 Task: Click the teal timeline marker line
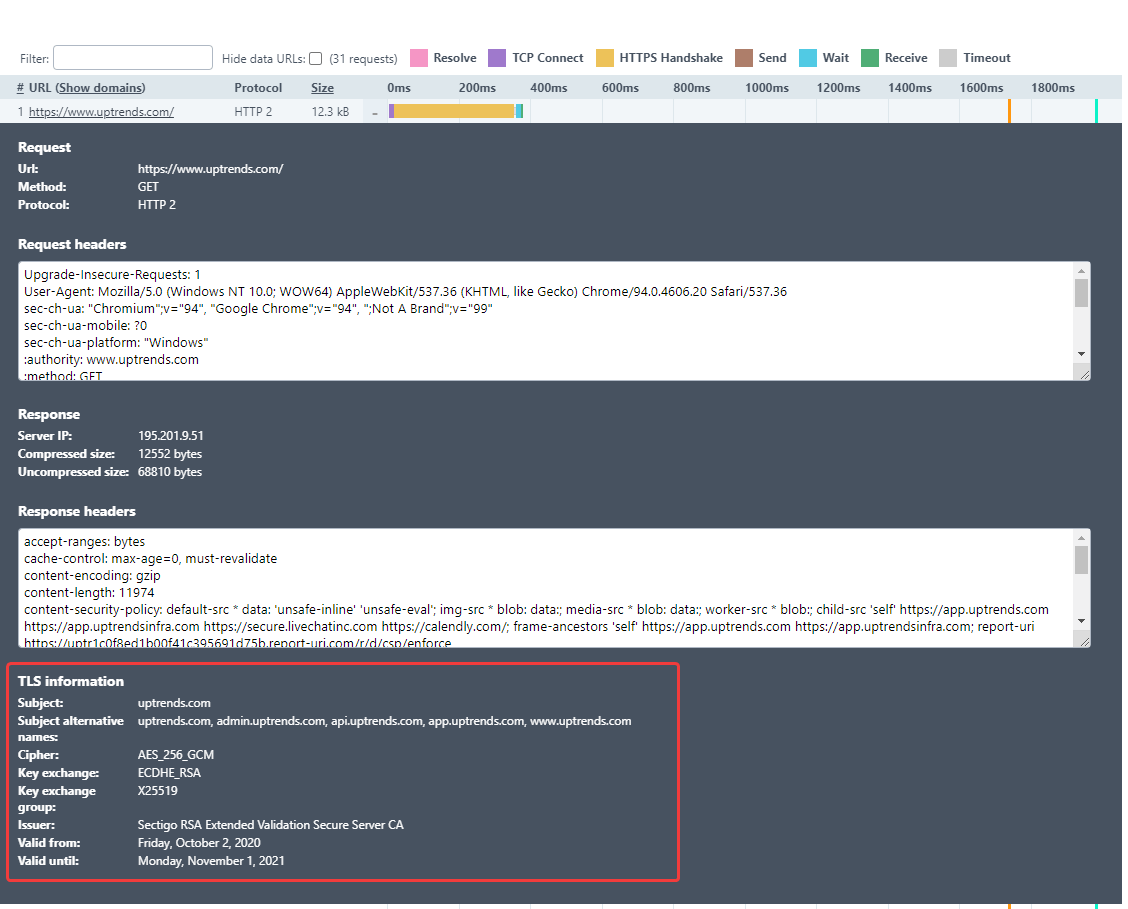pyautogui.click(x=1096, y=111)
